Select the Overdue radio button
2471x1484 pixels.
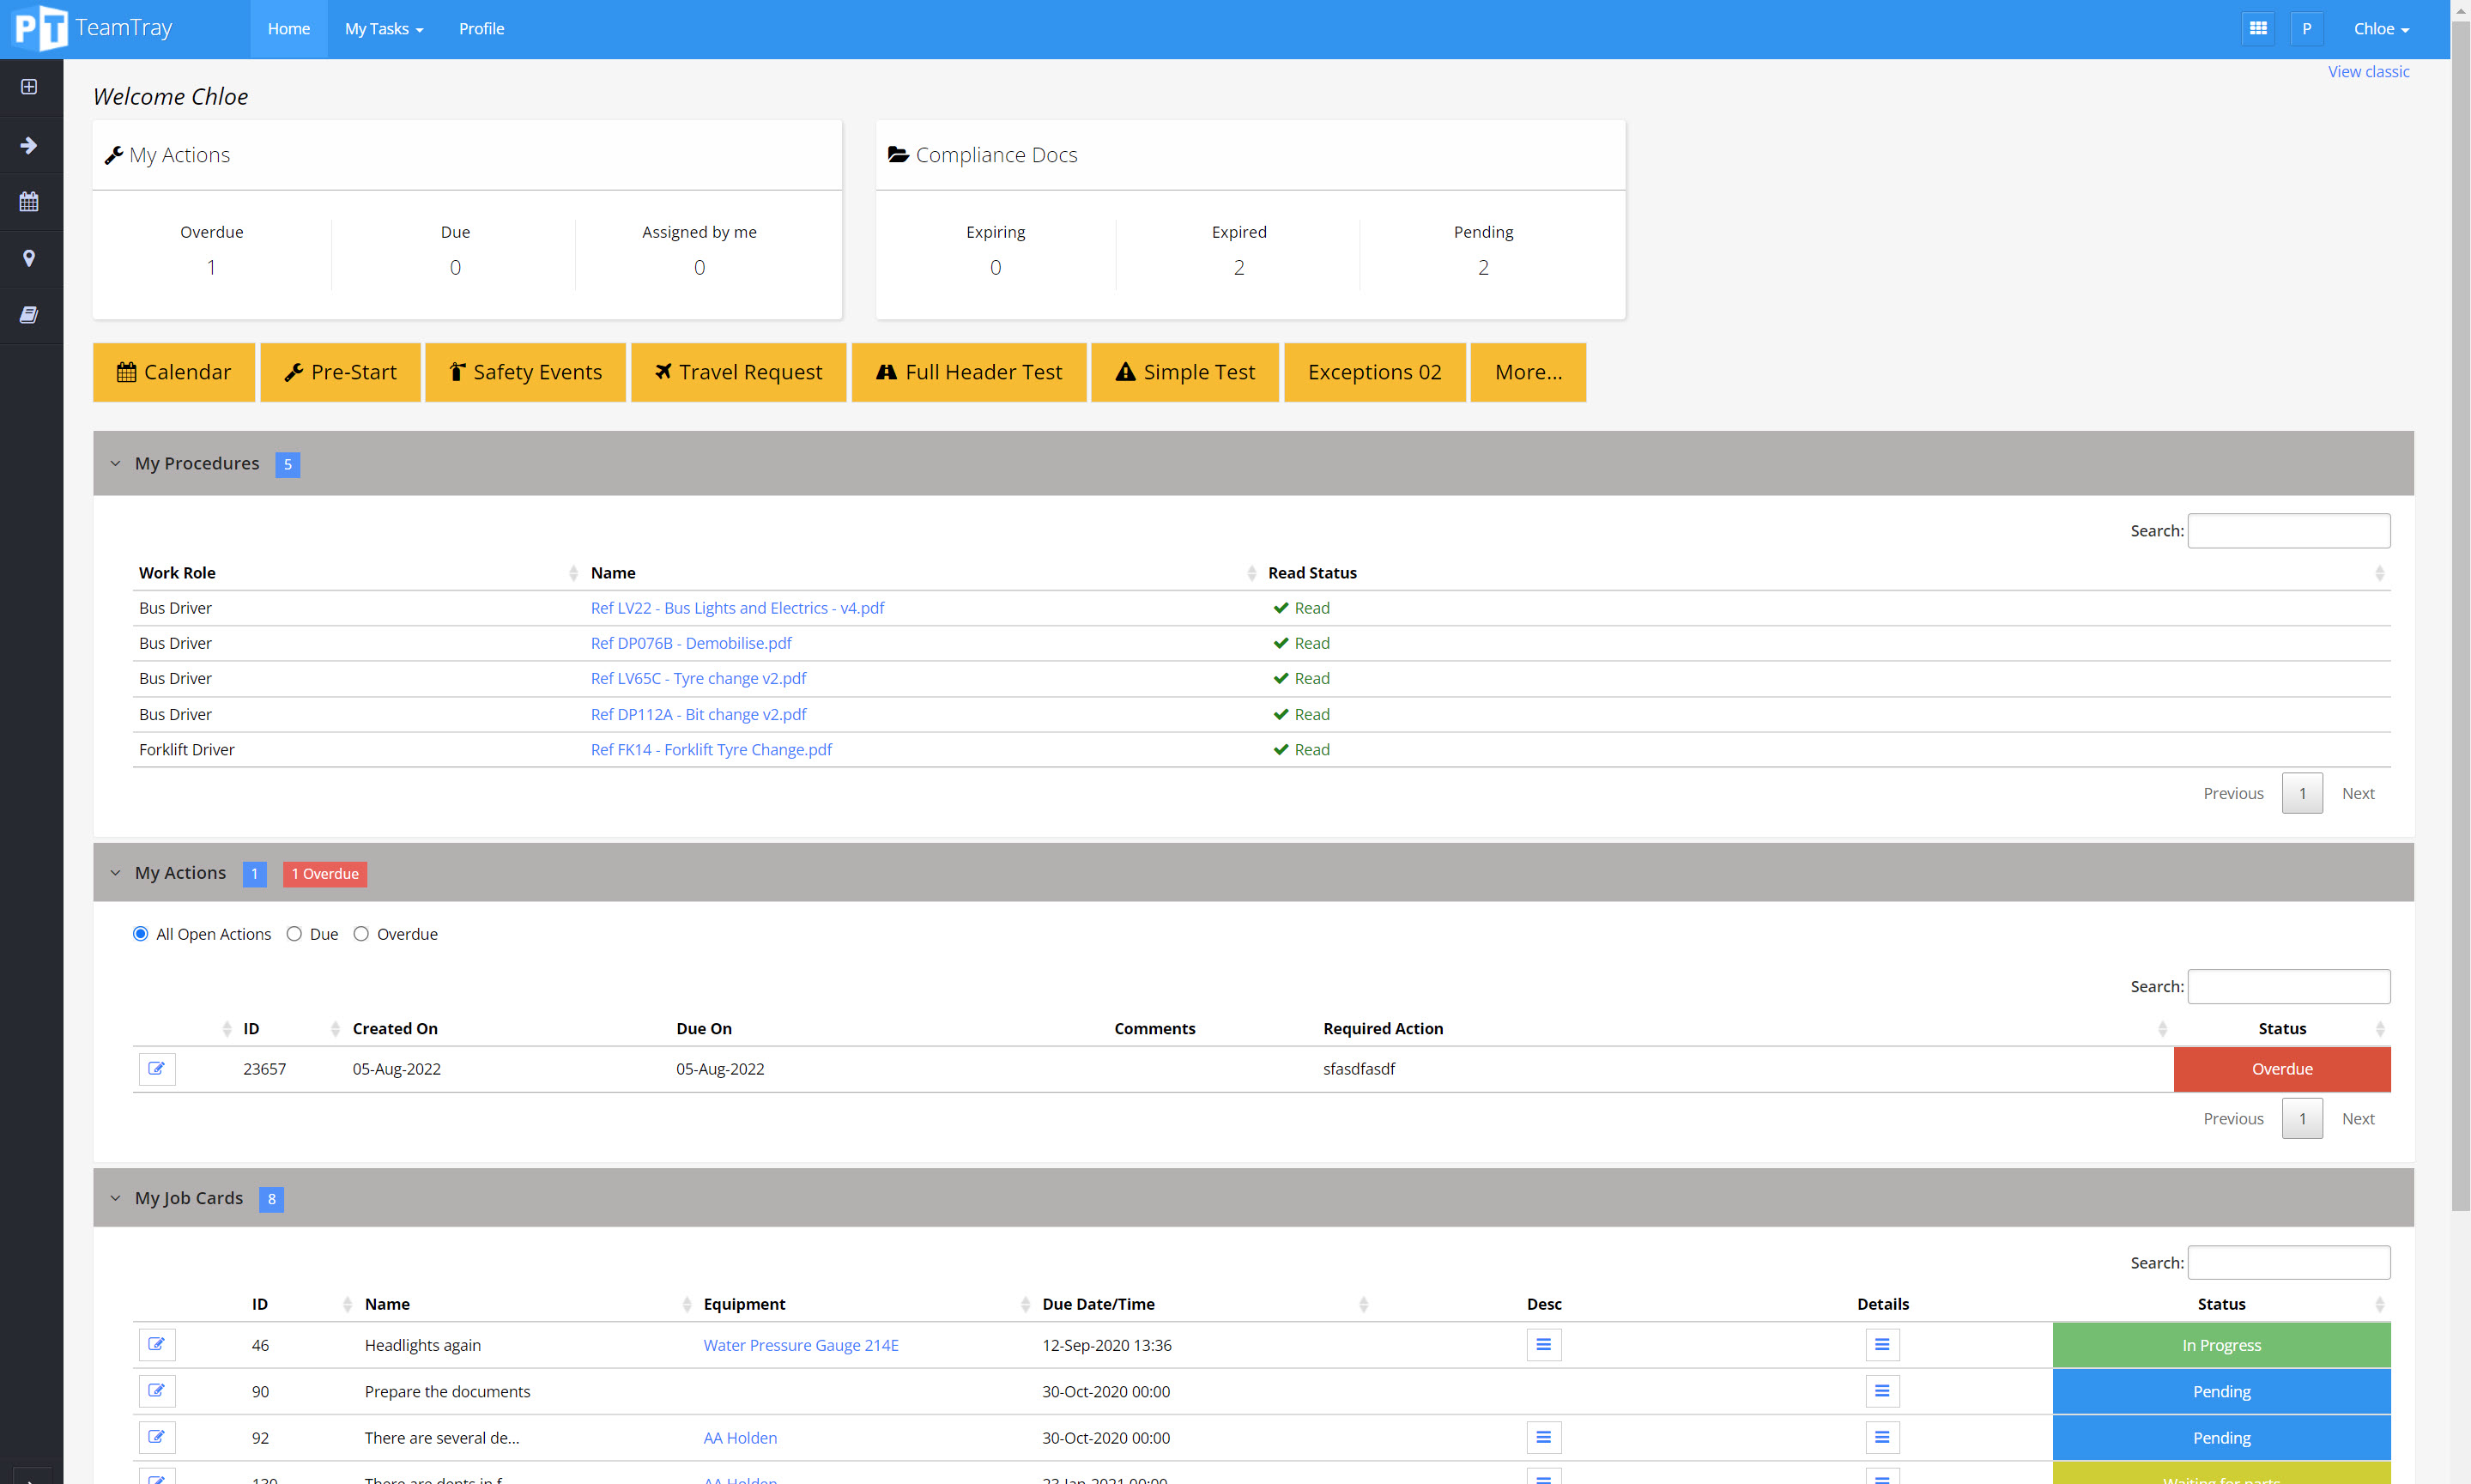click(x=361, y=933)
